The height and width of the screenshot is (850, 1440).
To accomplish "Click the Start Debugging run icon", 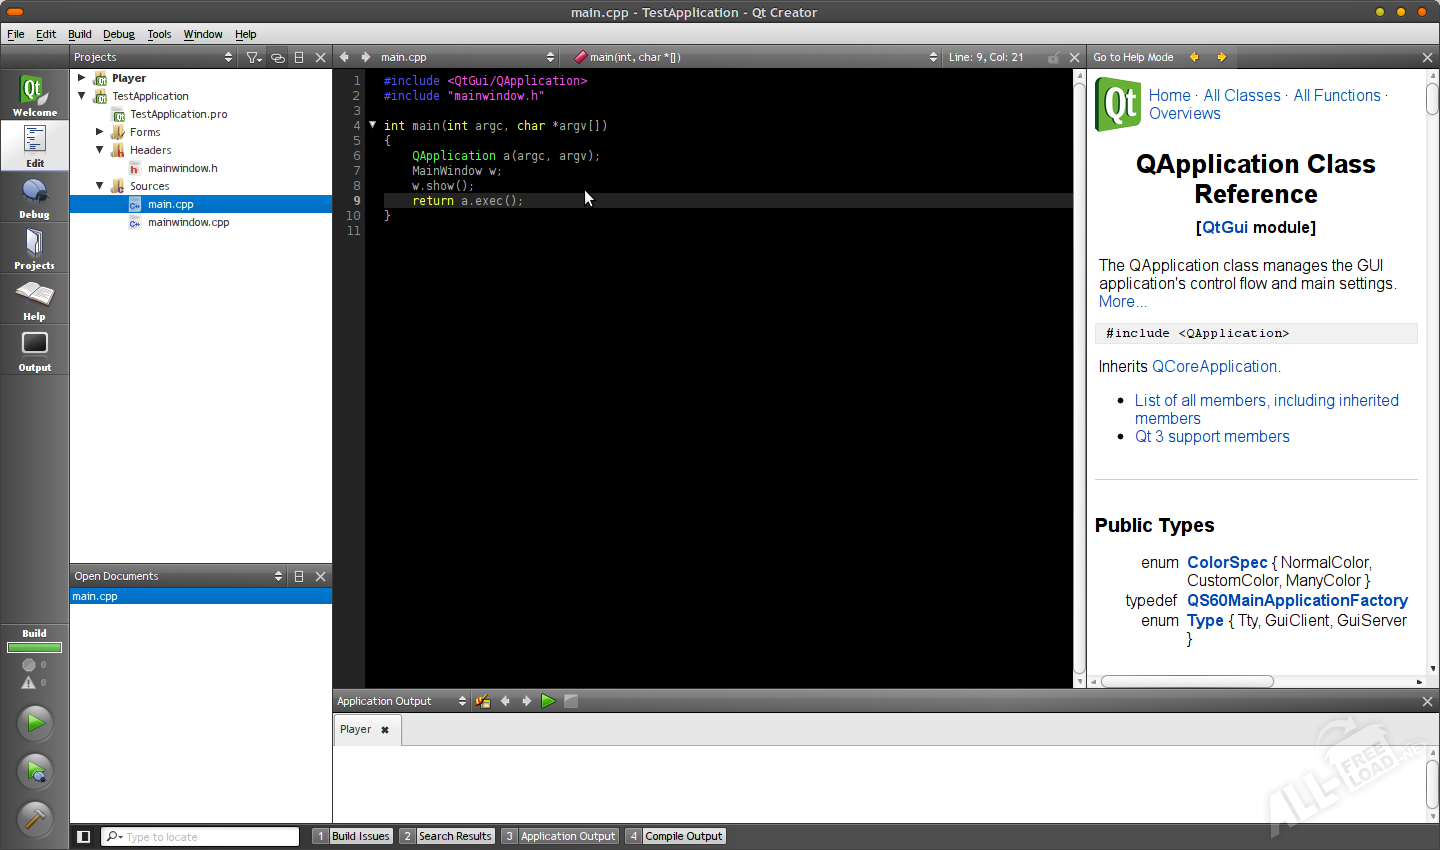I will 35,771.
